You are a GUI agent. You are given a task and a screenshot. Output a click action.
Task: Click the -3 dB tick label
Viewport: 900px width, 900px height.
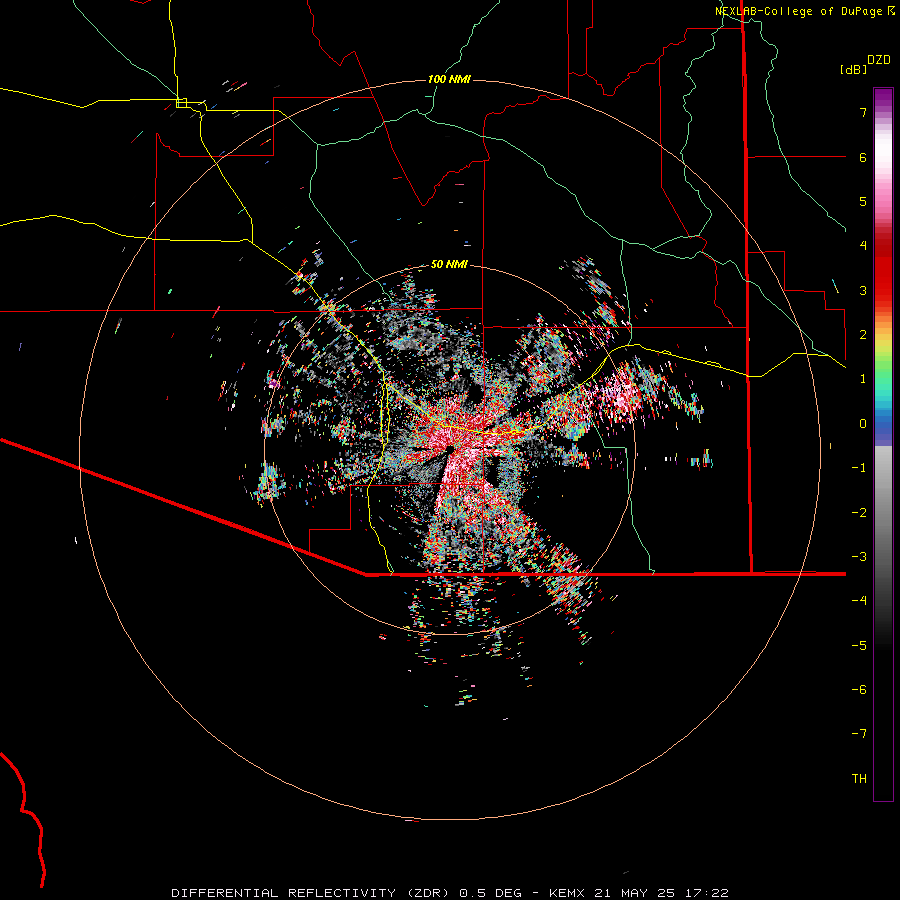tap(859, 556)
